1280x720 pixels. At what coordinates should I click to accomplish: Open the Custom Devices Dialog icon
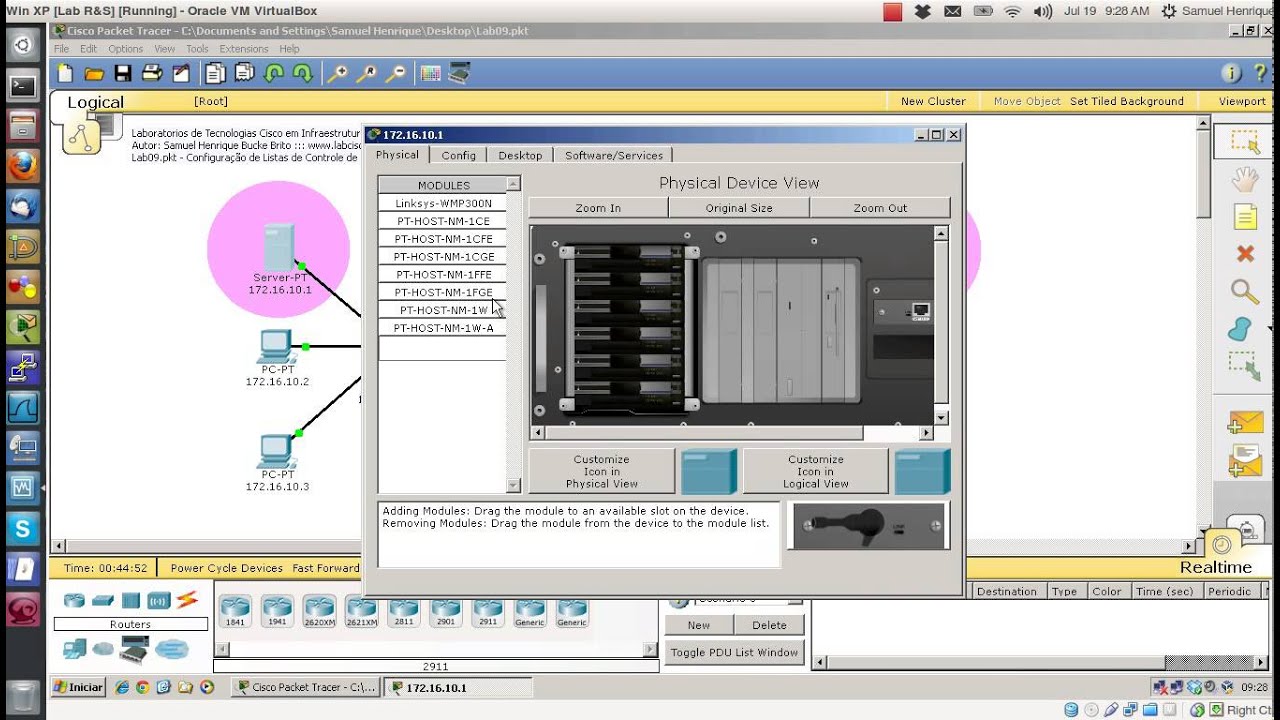459,73
